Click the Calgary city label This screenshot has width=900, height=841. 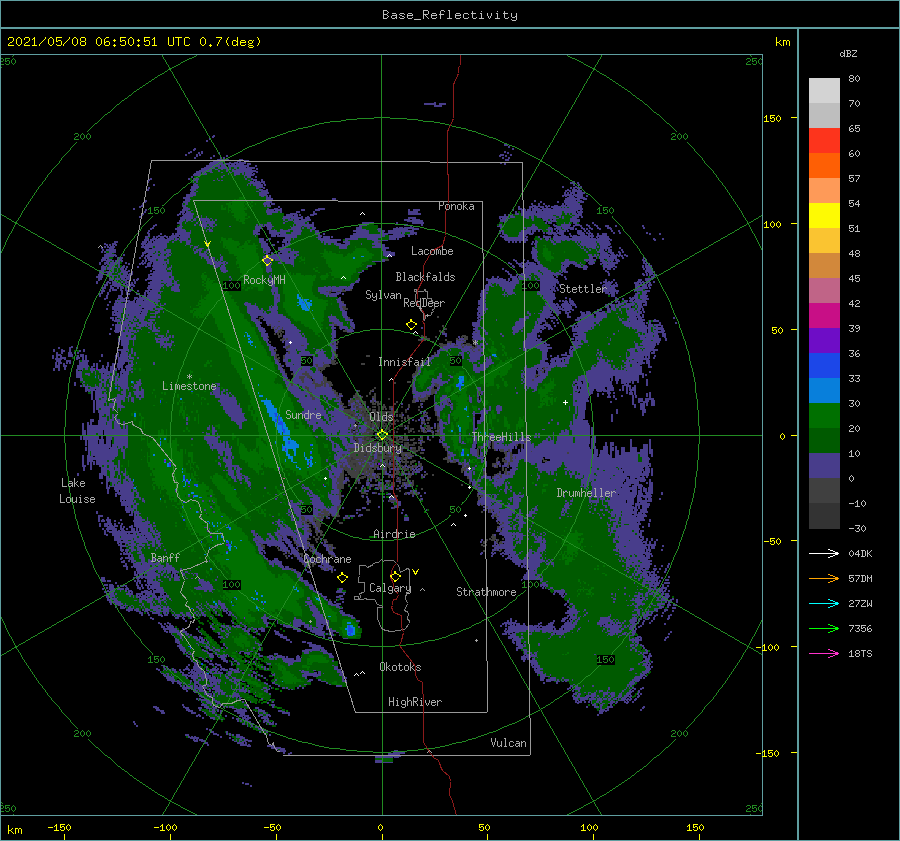[x=390, y=588]
